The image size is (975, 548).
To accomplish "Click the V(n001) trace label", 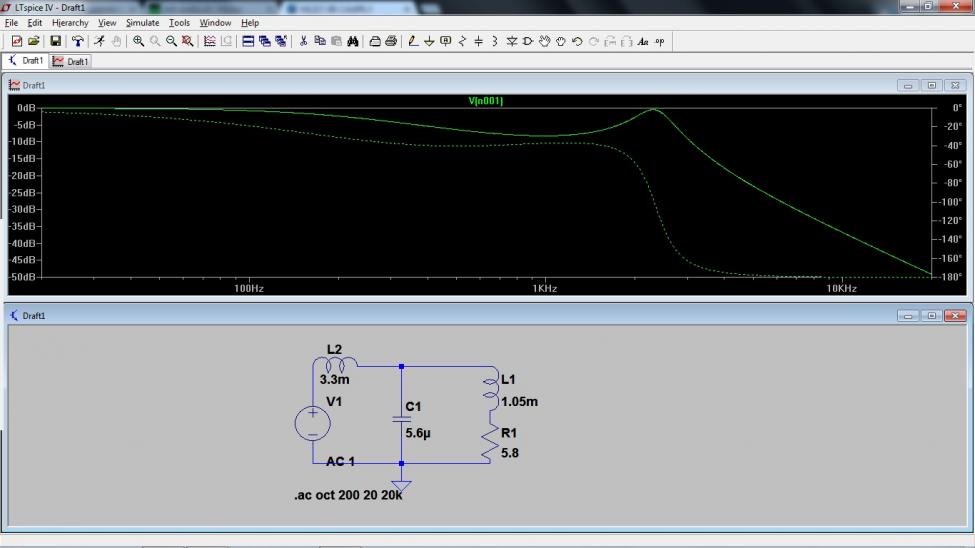I will [x=486, y=100].
